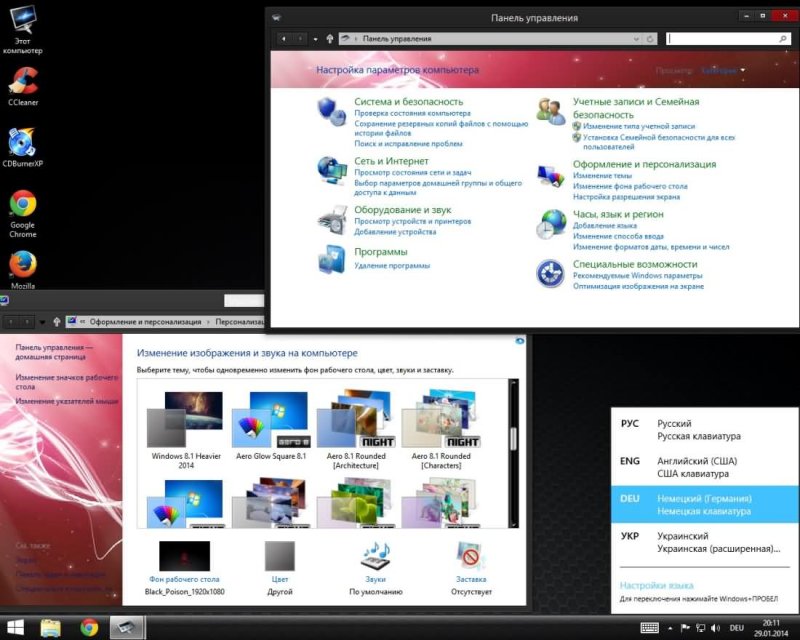Viewport: 800px width, 640px height.
Task: Open recent locations dropdown in Персонализация window
Action: point(42,322)
